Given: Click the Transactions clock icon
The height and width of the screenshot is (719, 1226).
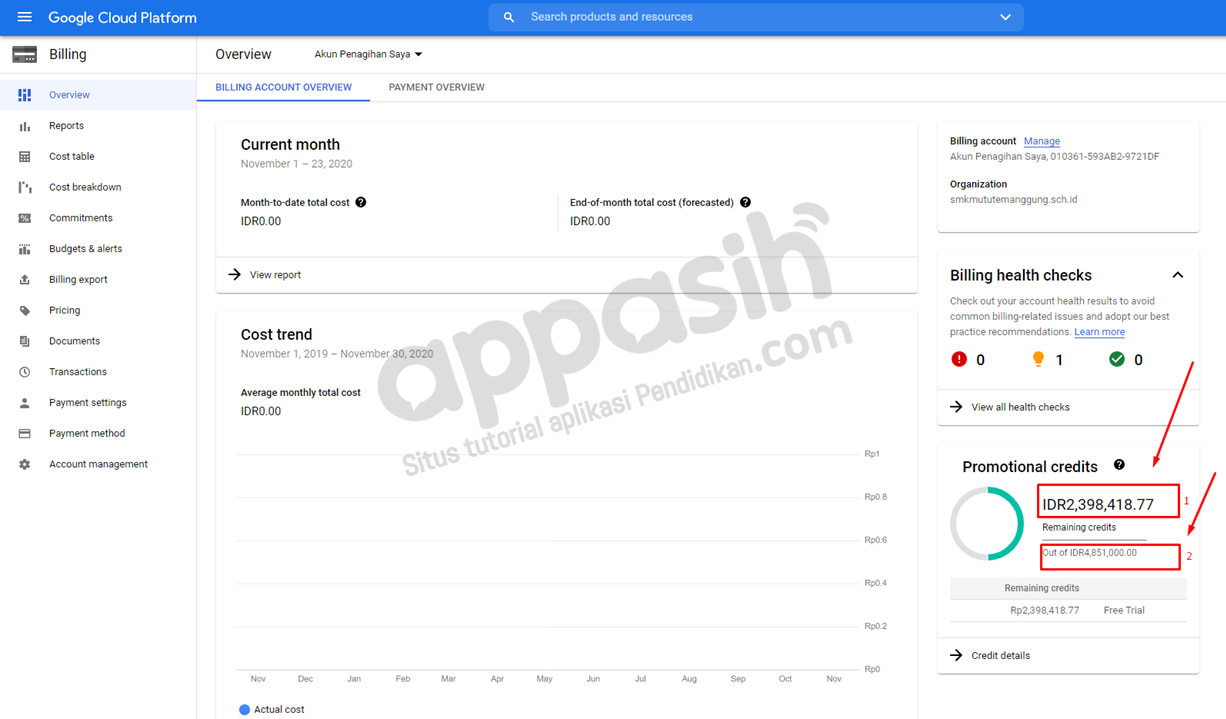Looking at the screenshot, I should point(25,372).
